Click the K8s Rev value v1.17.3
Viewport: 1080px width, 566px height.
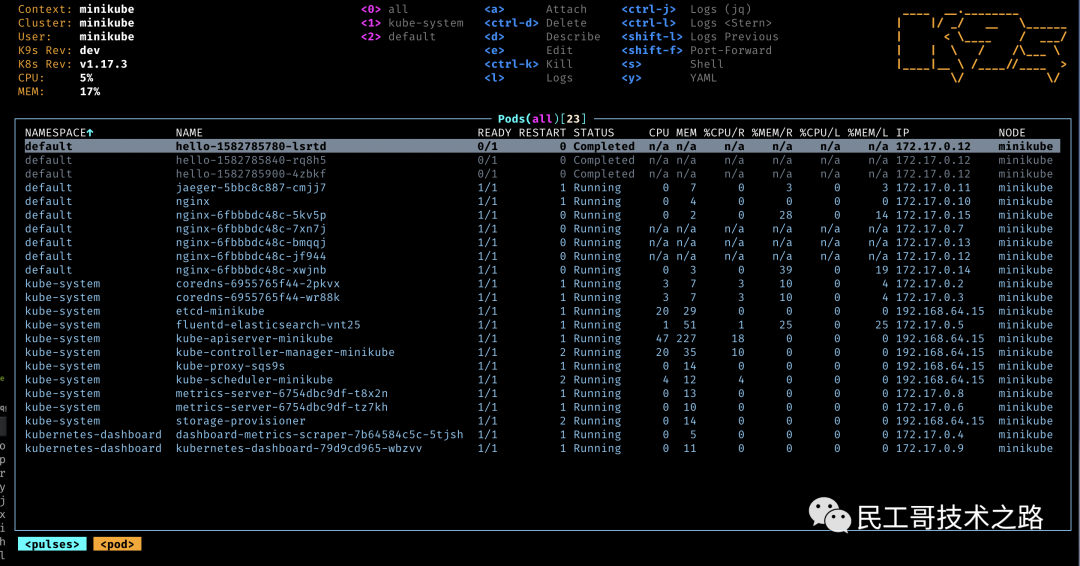click(103, 64)
